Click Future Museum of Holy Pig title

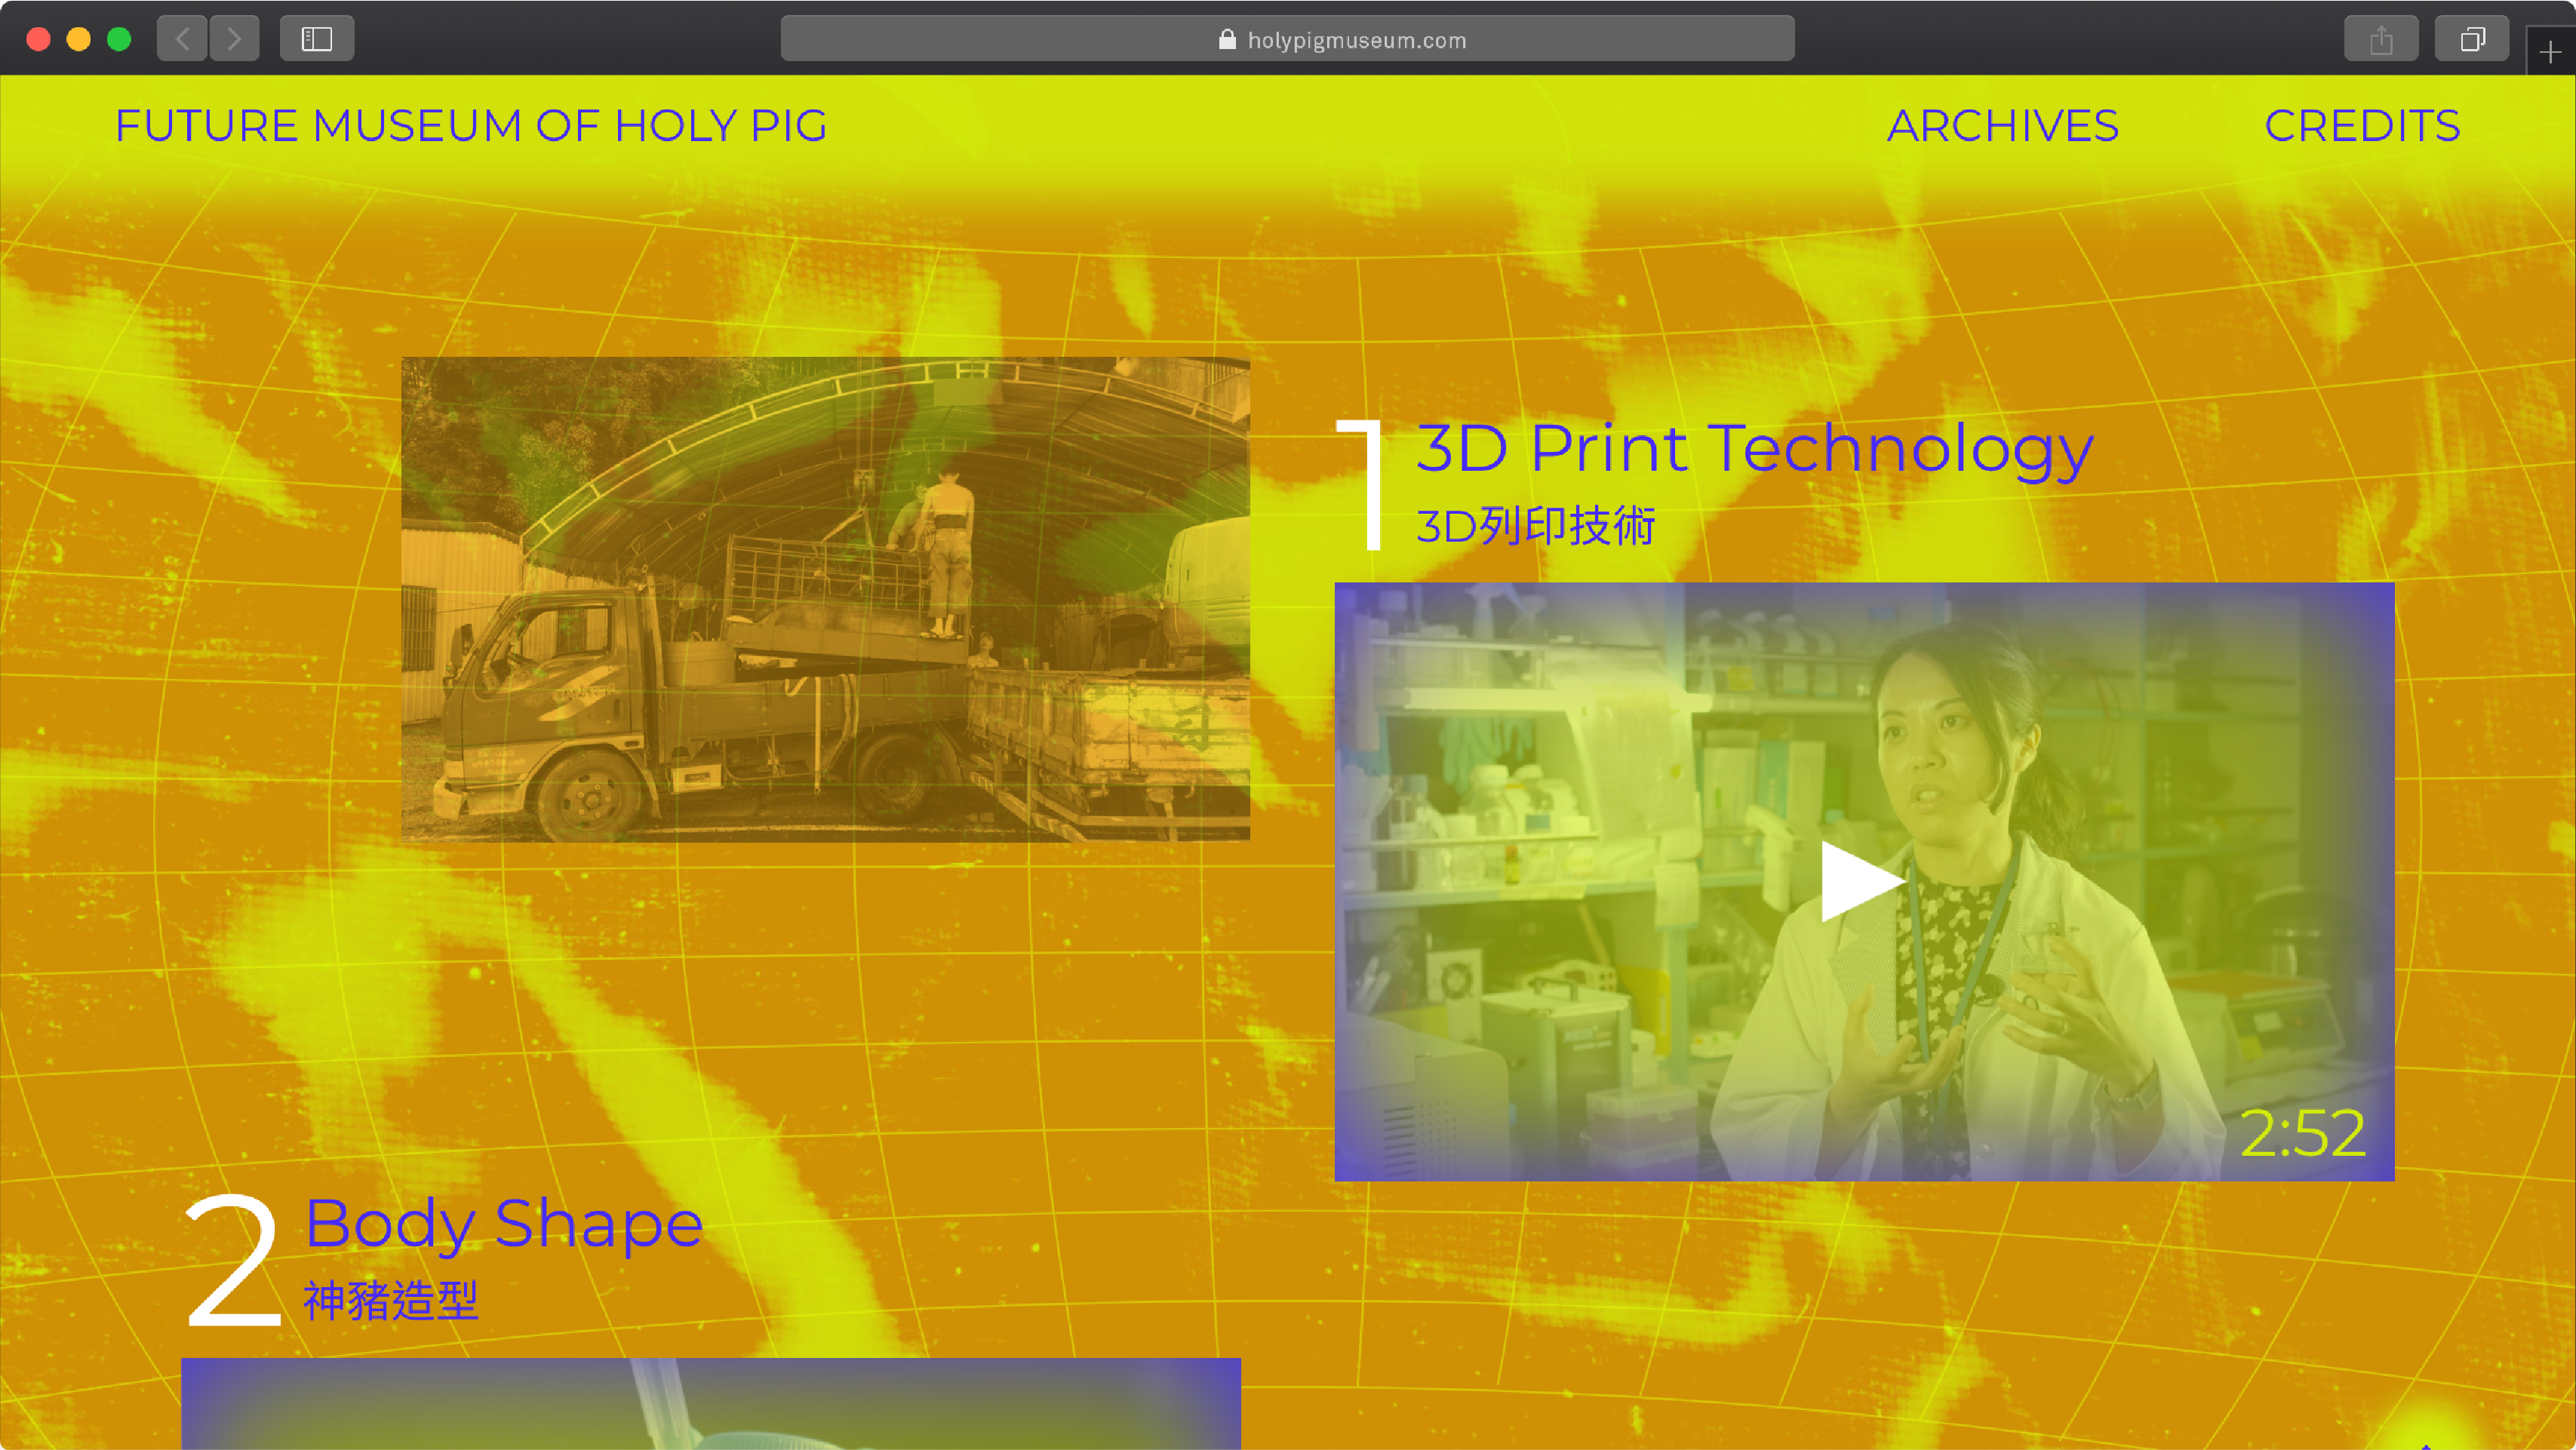(x=471, y=126)
